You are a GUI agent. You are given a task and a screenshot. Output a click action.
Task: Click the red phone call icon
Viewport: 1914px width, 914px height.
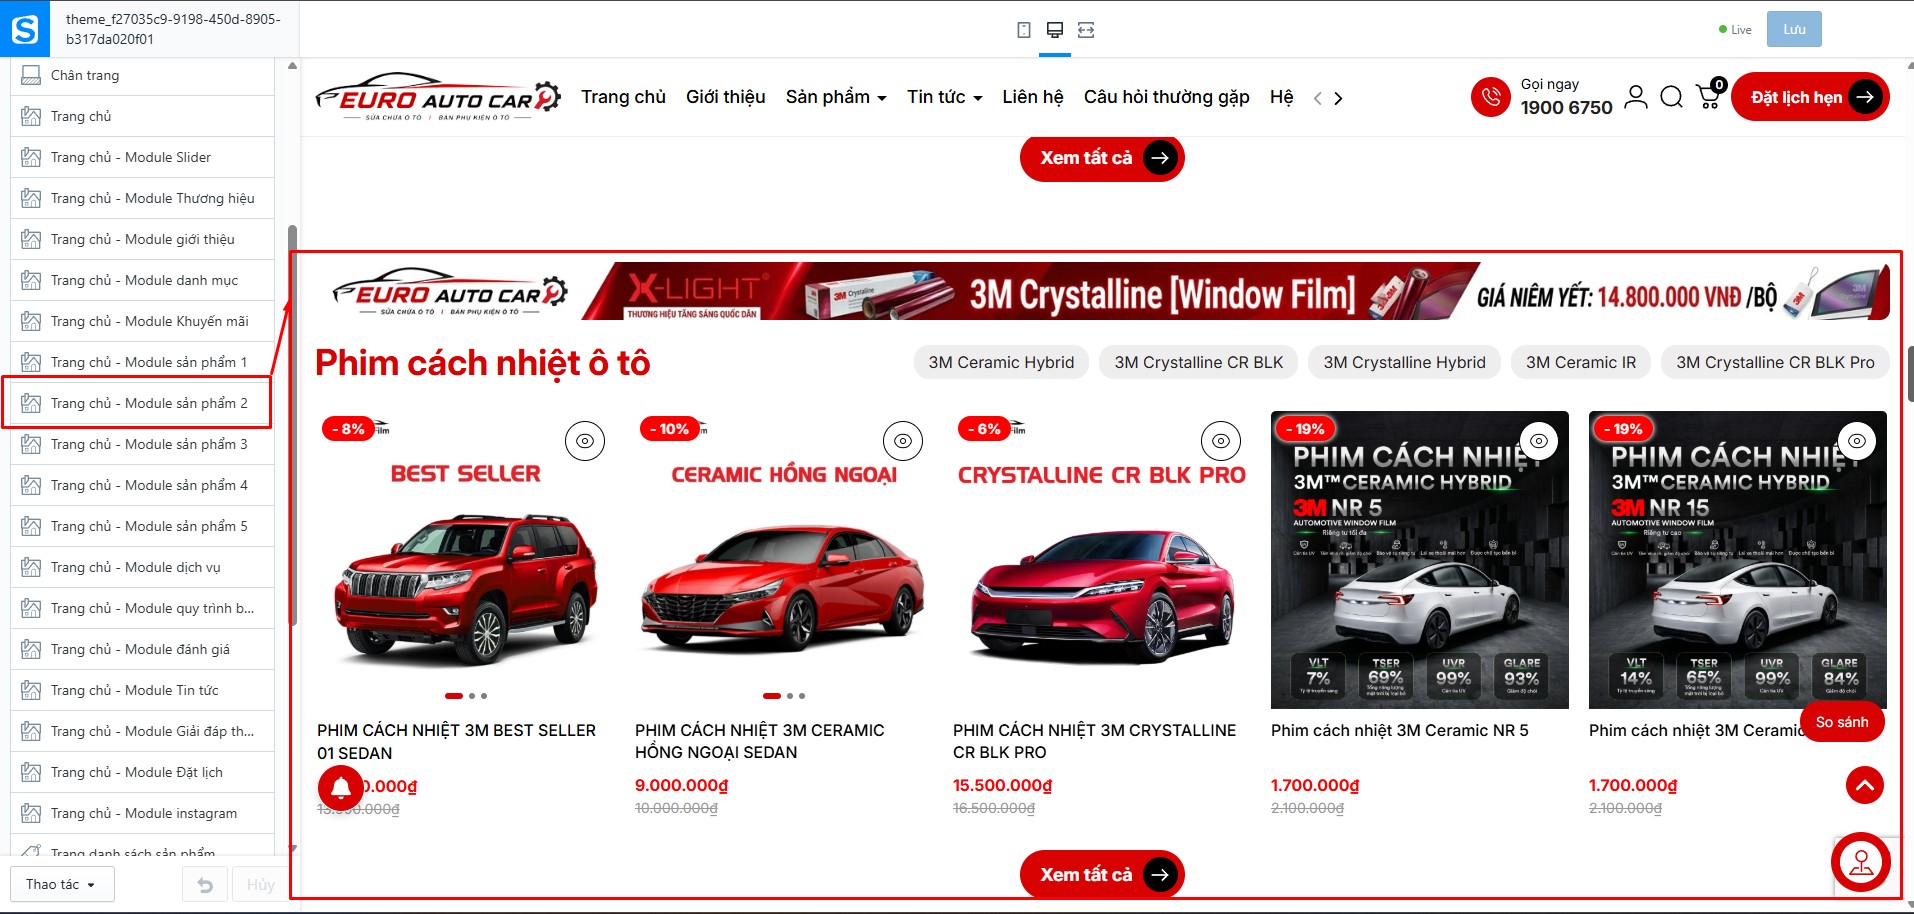coord(1490,97)
